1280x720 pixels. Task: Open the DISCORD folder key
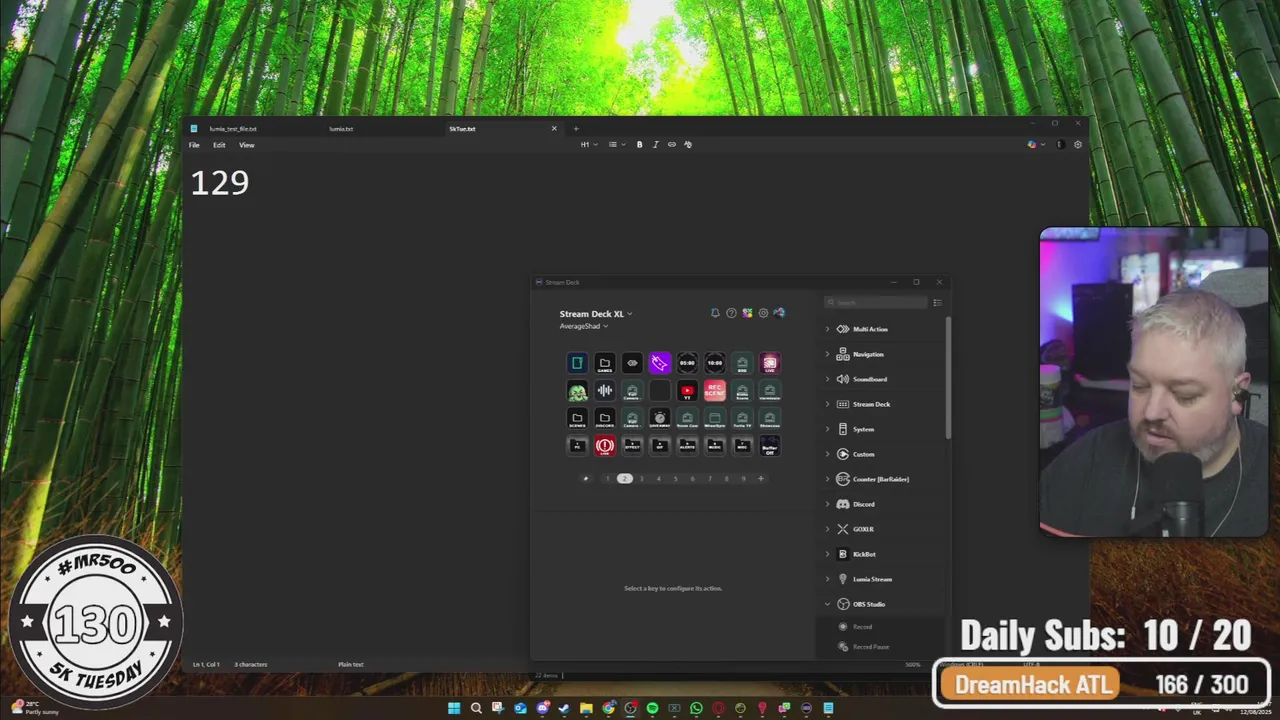[604, 418]
